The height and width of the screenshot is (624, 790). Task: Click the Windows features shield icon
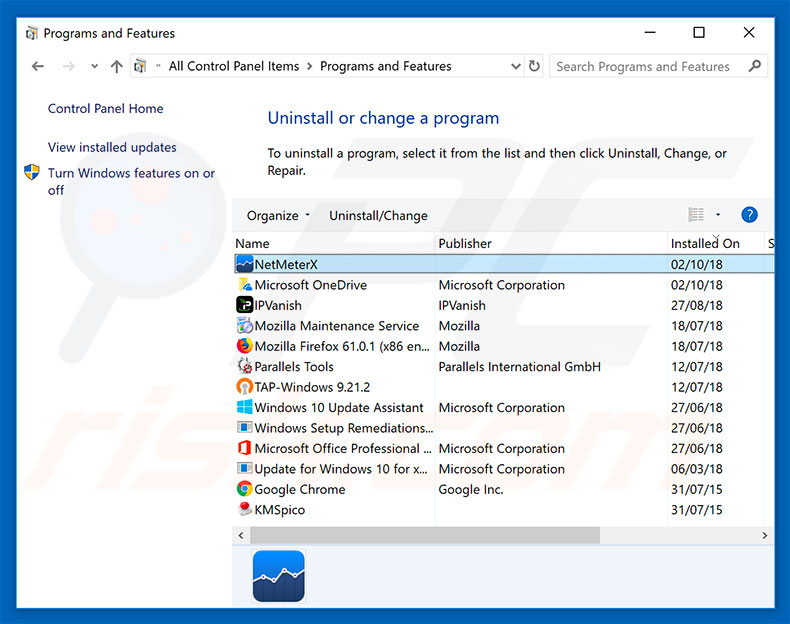pyautogui.click(x=32, y=172)
